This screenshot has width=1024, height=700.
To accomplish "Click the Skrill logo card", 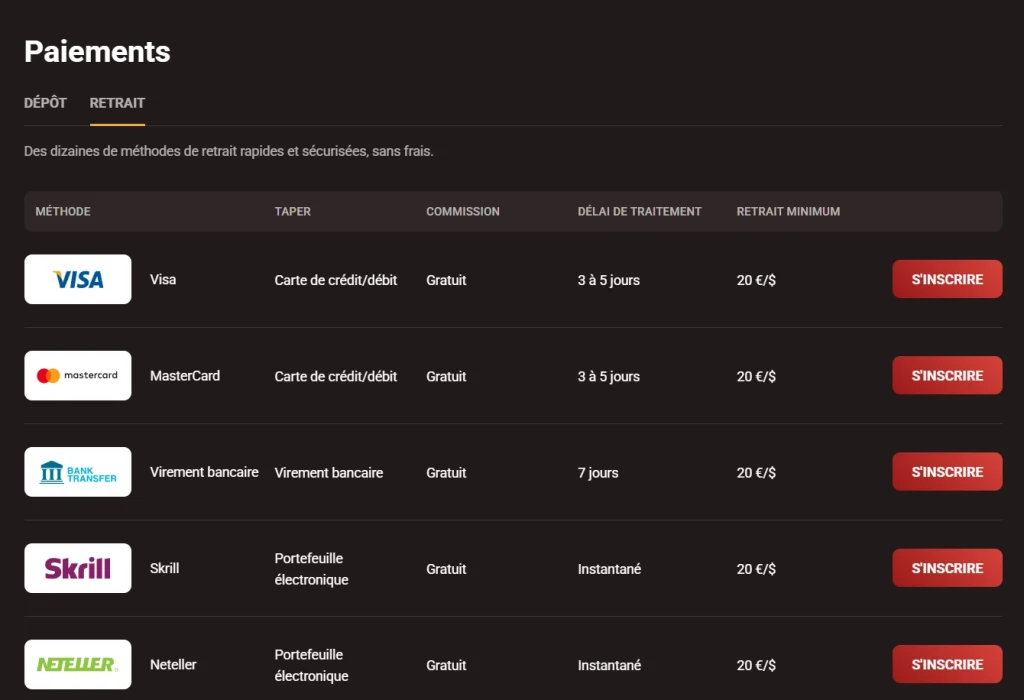I will point(78,568).
